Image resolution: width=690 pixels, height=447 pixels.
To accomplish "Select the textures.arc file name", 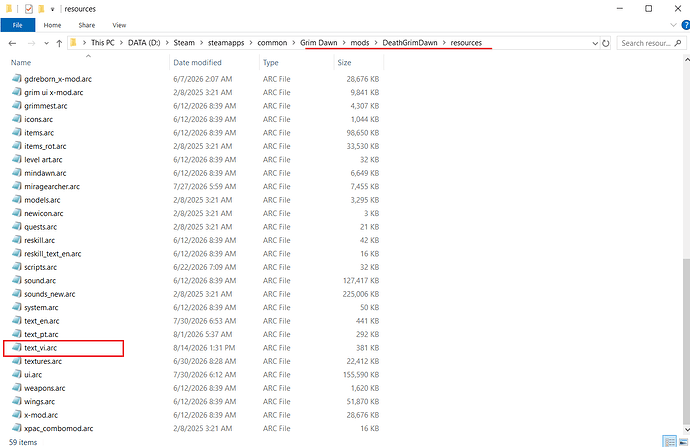I will 43,361.
